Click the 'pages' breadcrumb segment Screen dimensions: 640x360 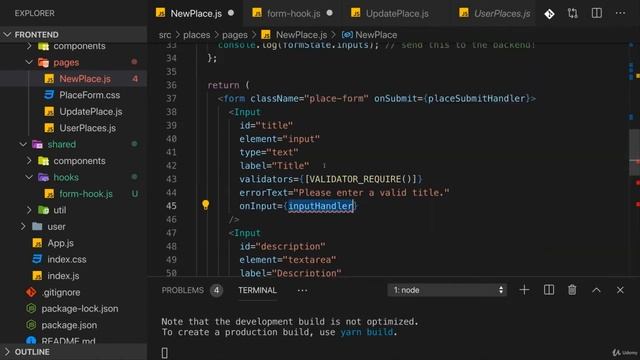click(x=235, y=35)
